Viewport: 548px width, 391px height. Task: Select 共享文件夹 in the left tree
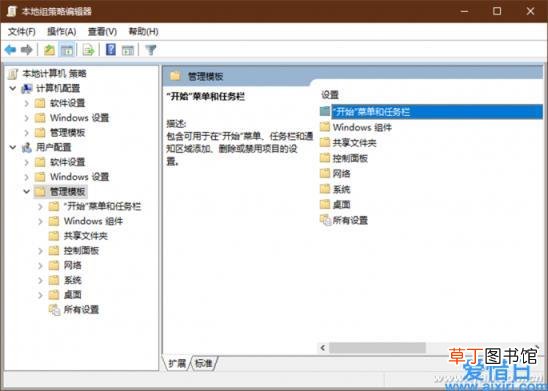[86, 236]
